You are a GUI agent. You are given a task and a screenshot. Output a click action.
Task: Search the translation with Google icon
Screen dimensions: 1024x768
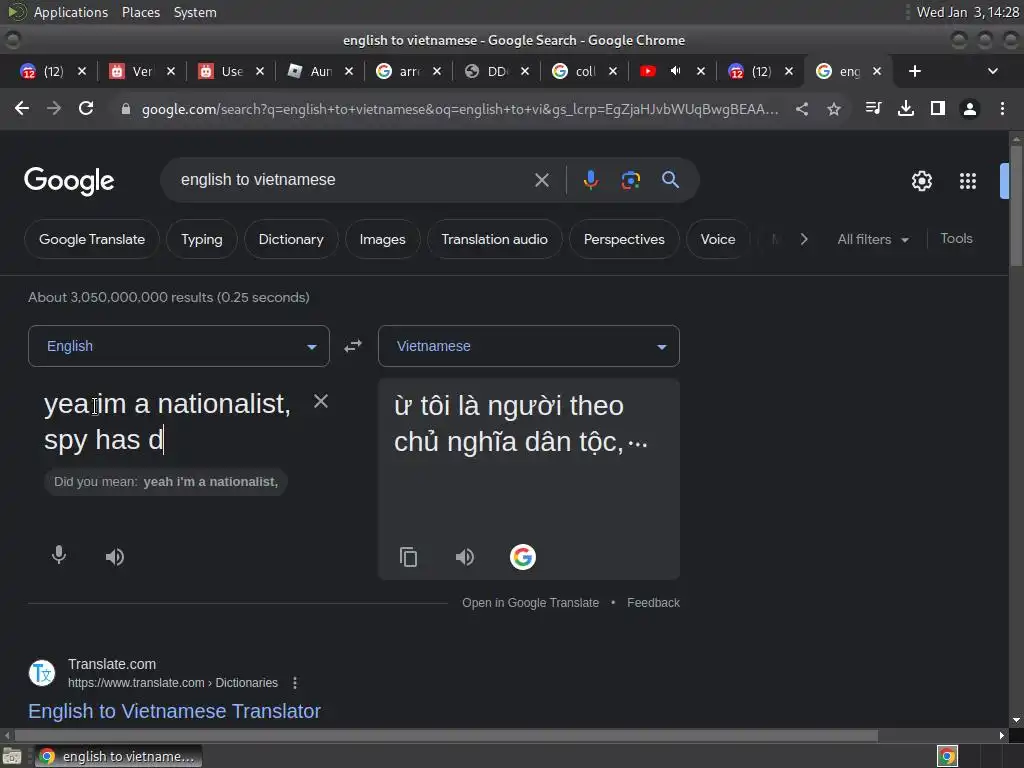coord(522,557)
